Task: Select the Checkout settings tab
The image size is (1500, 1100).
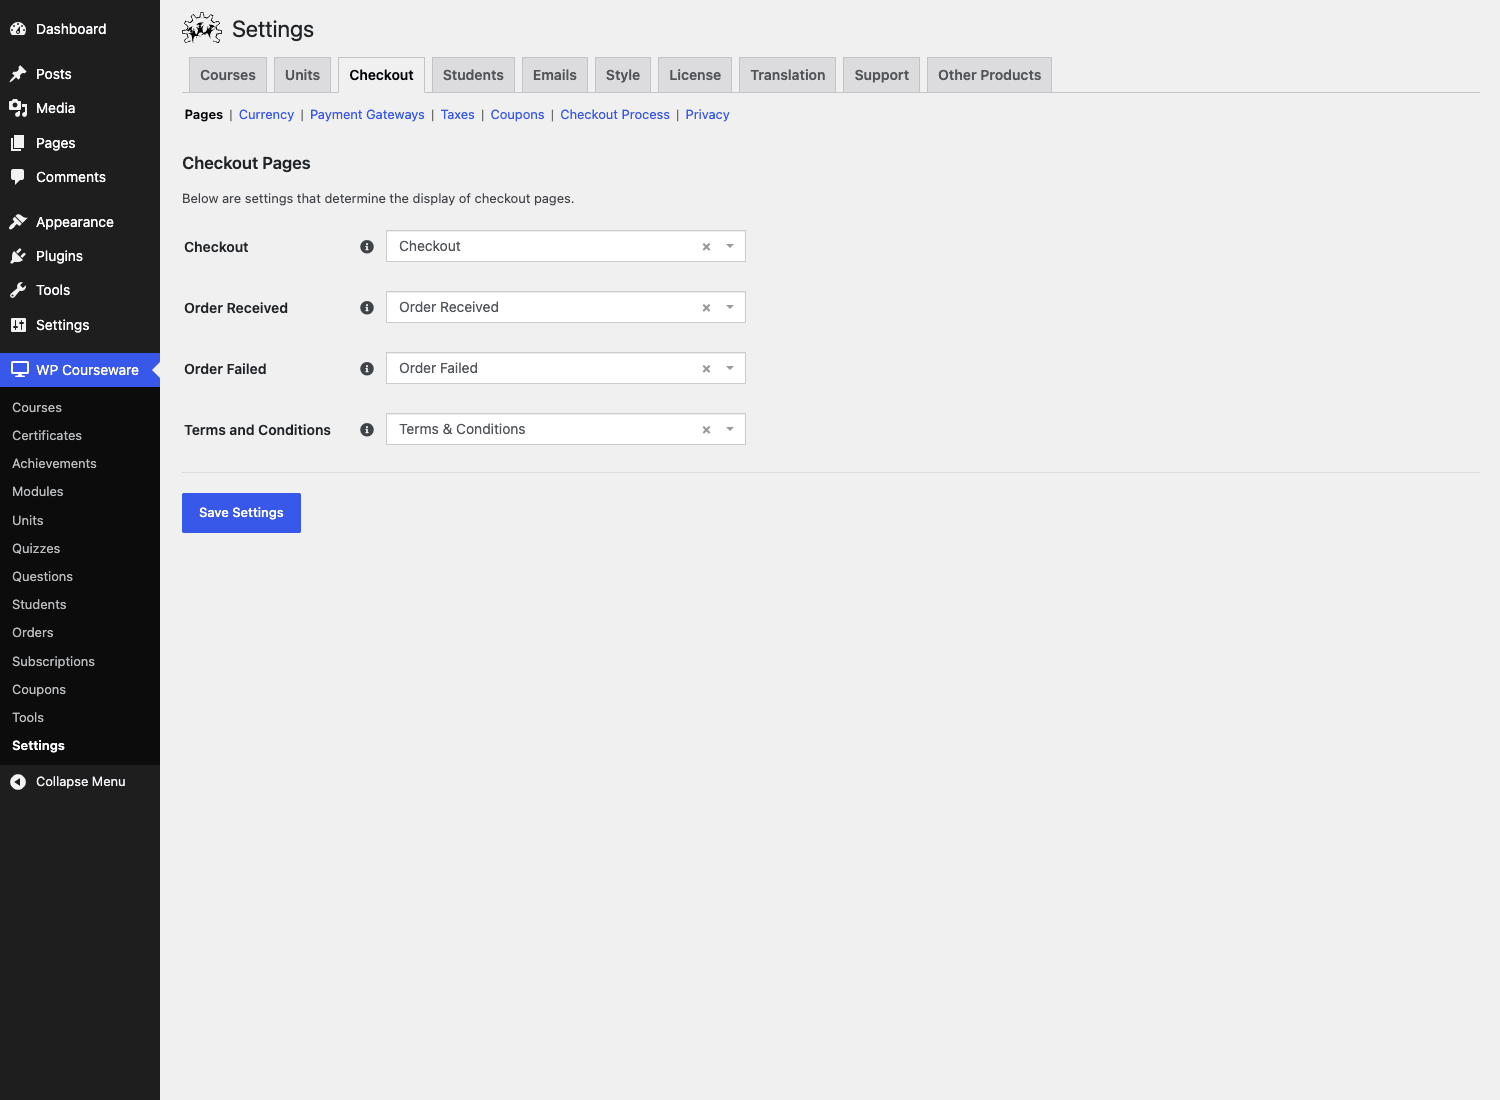Action: [381, 75]
